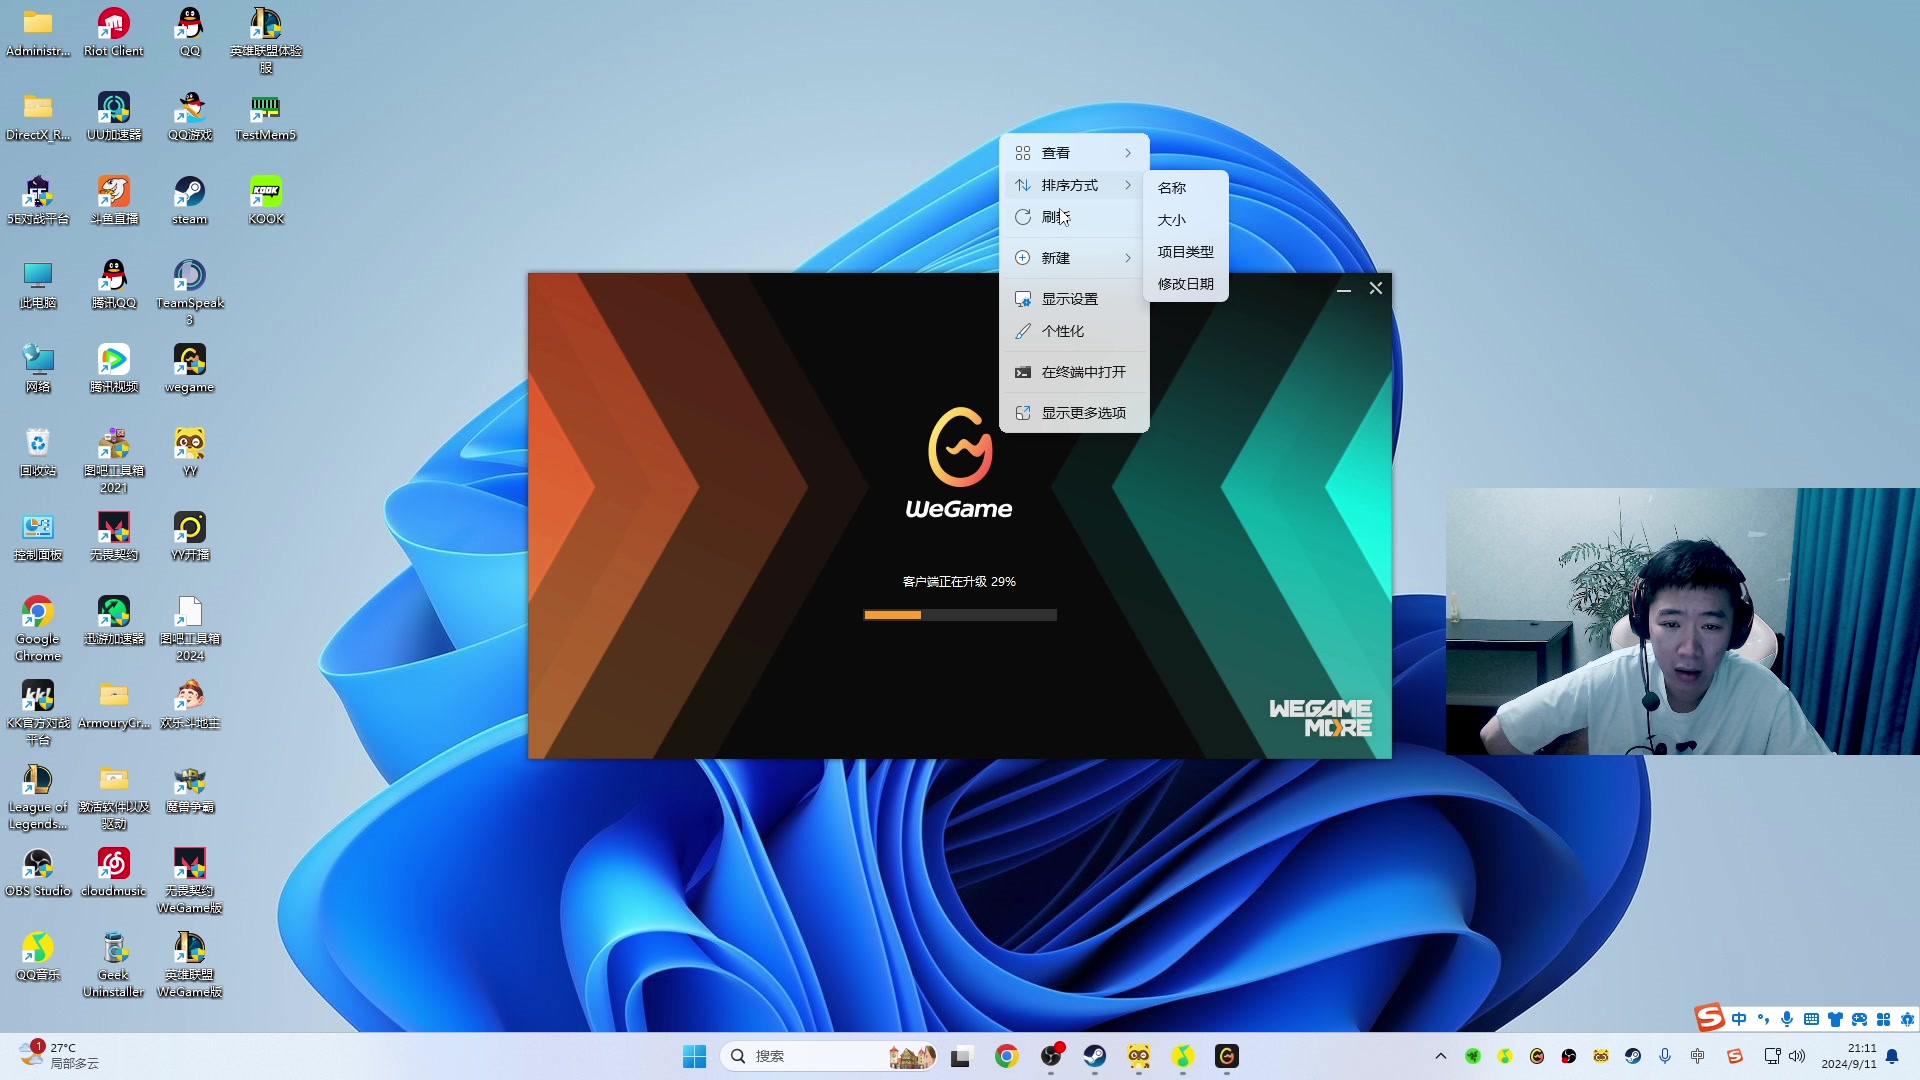Open the YY taskbar icon

pos(1139,1056)
